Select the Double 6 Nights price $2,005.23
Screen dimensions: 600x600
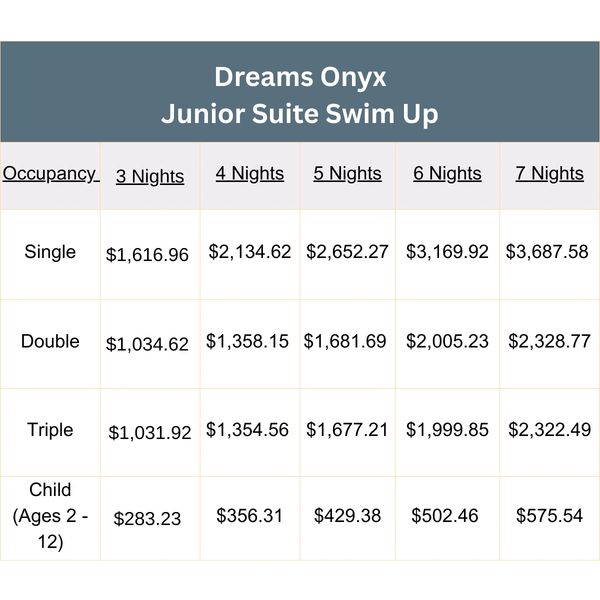447,342
